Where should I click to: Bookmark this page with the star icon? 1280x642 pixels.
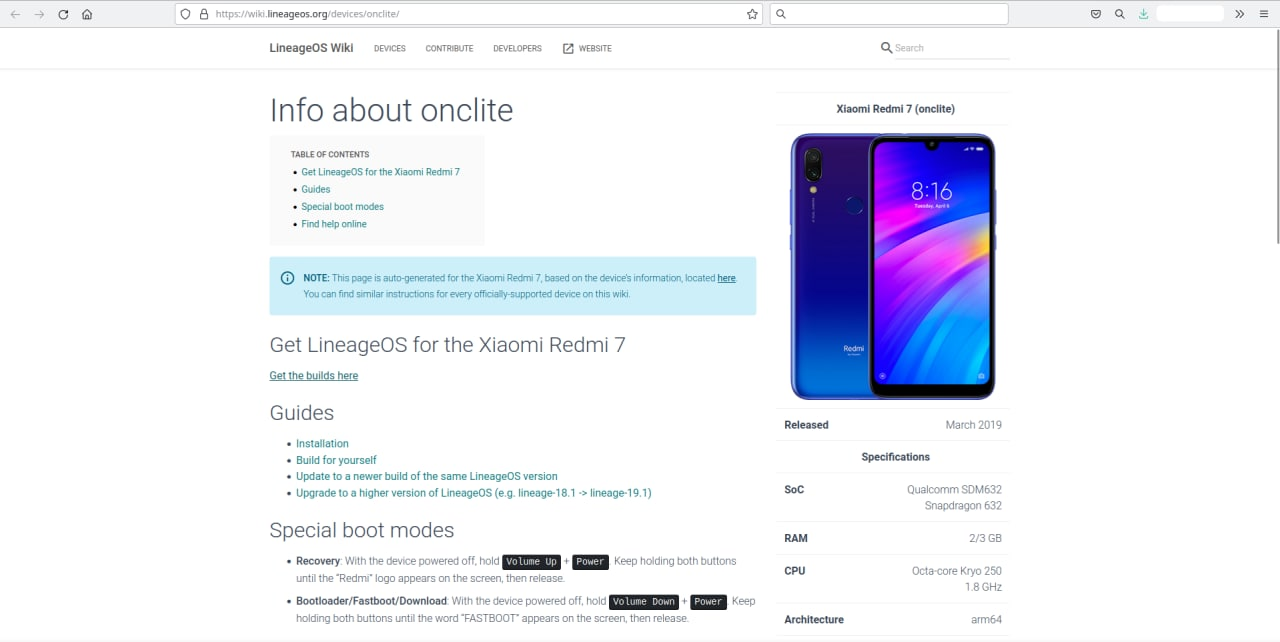pos(752,15)
